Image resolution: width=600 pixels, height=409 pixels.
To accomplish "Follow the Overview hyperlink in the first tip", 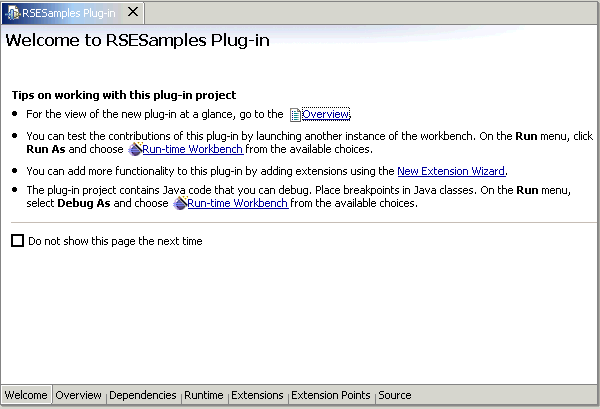I will (326, 115).
